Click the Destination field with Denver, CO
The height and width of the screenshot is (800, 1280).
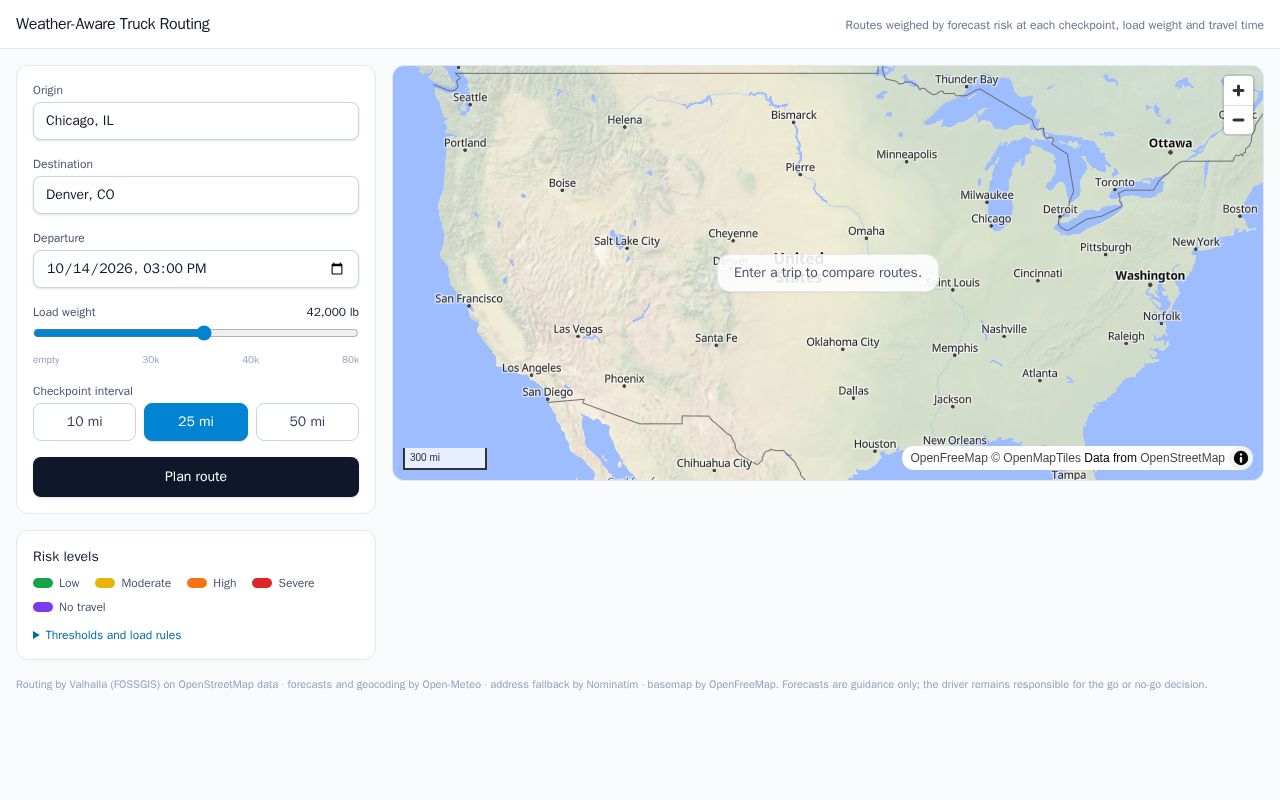196,195
